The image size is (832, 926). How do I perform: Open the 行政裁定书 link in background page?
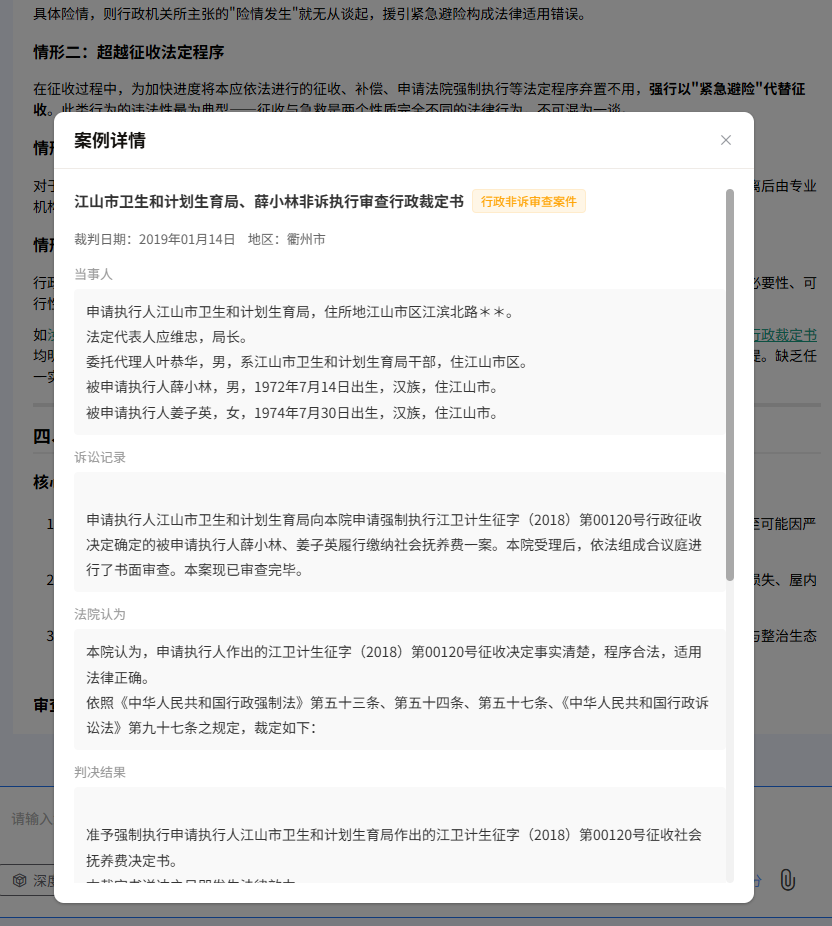[x=786, y=335]
